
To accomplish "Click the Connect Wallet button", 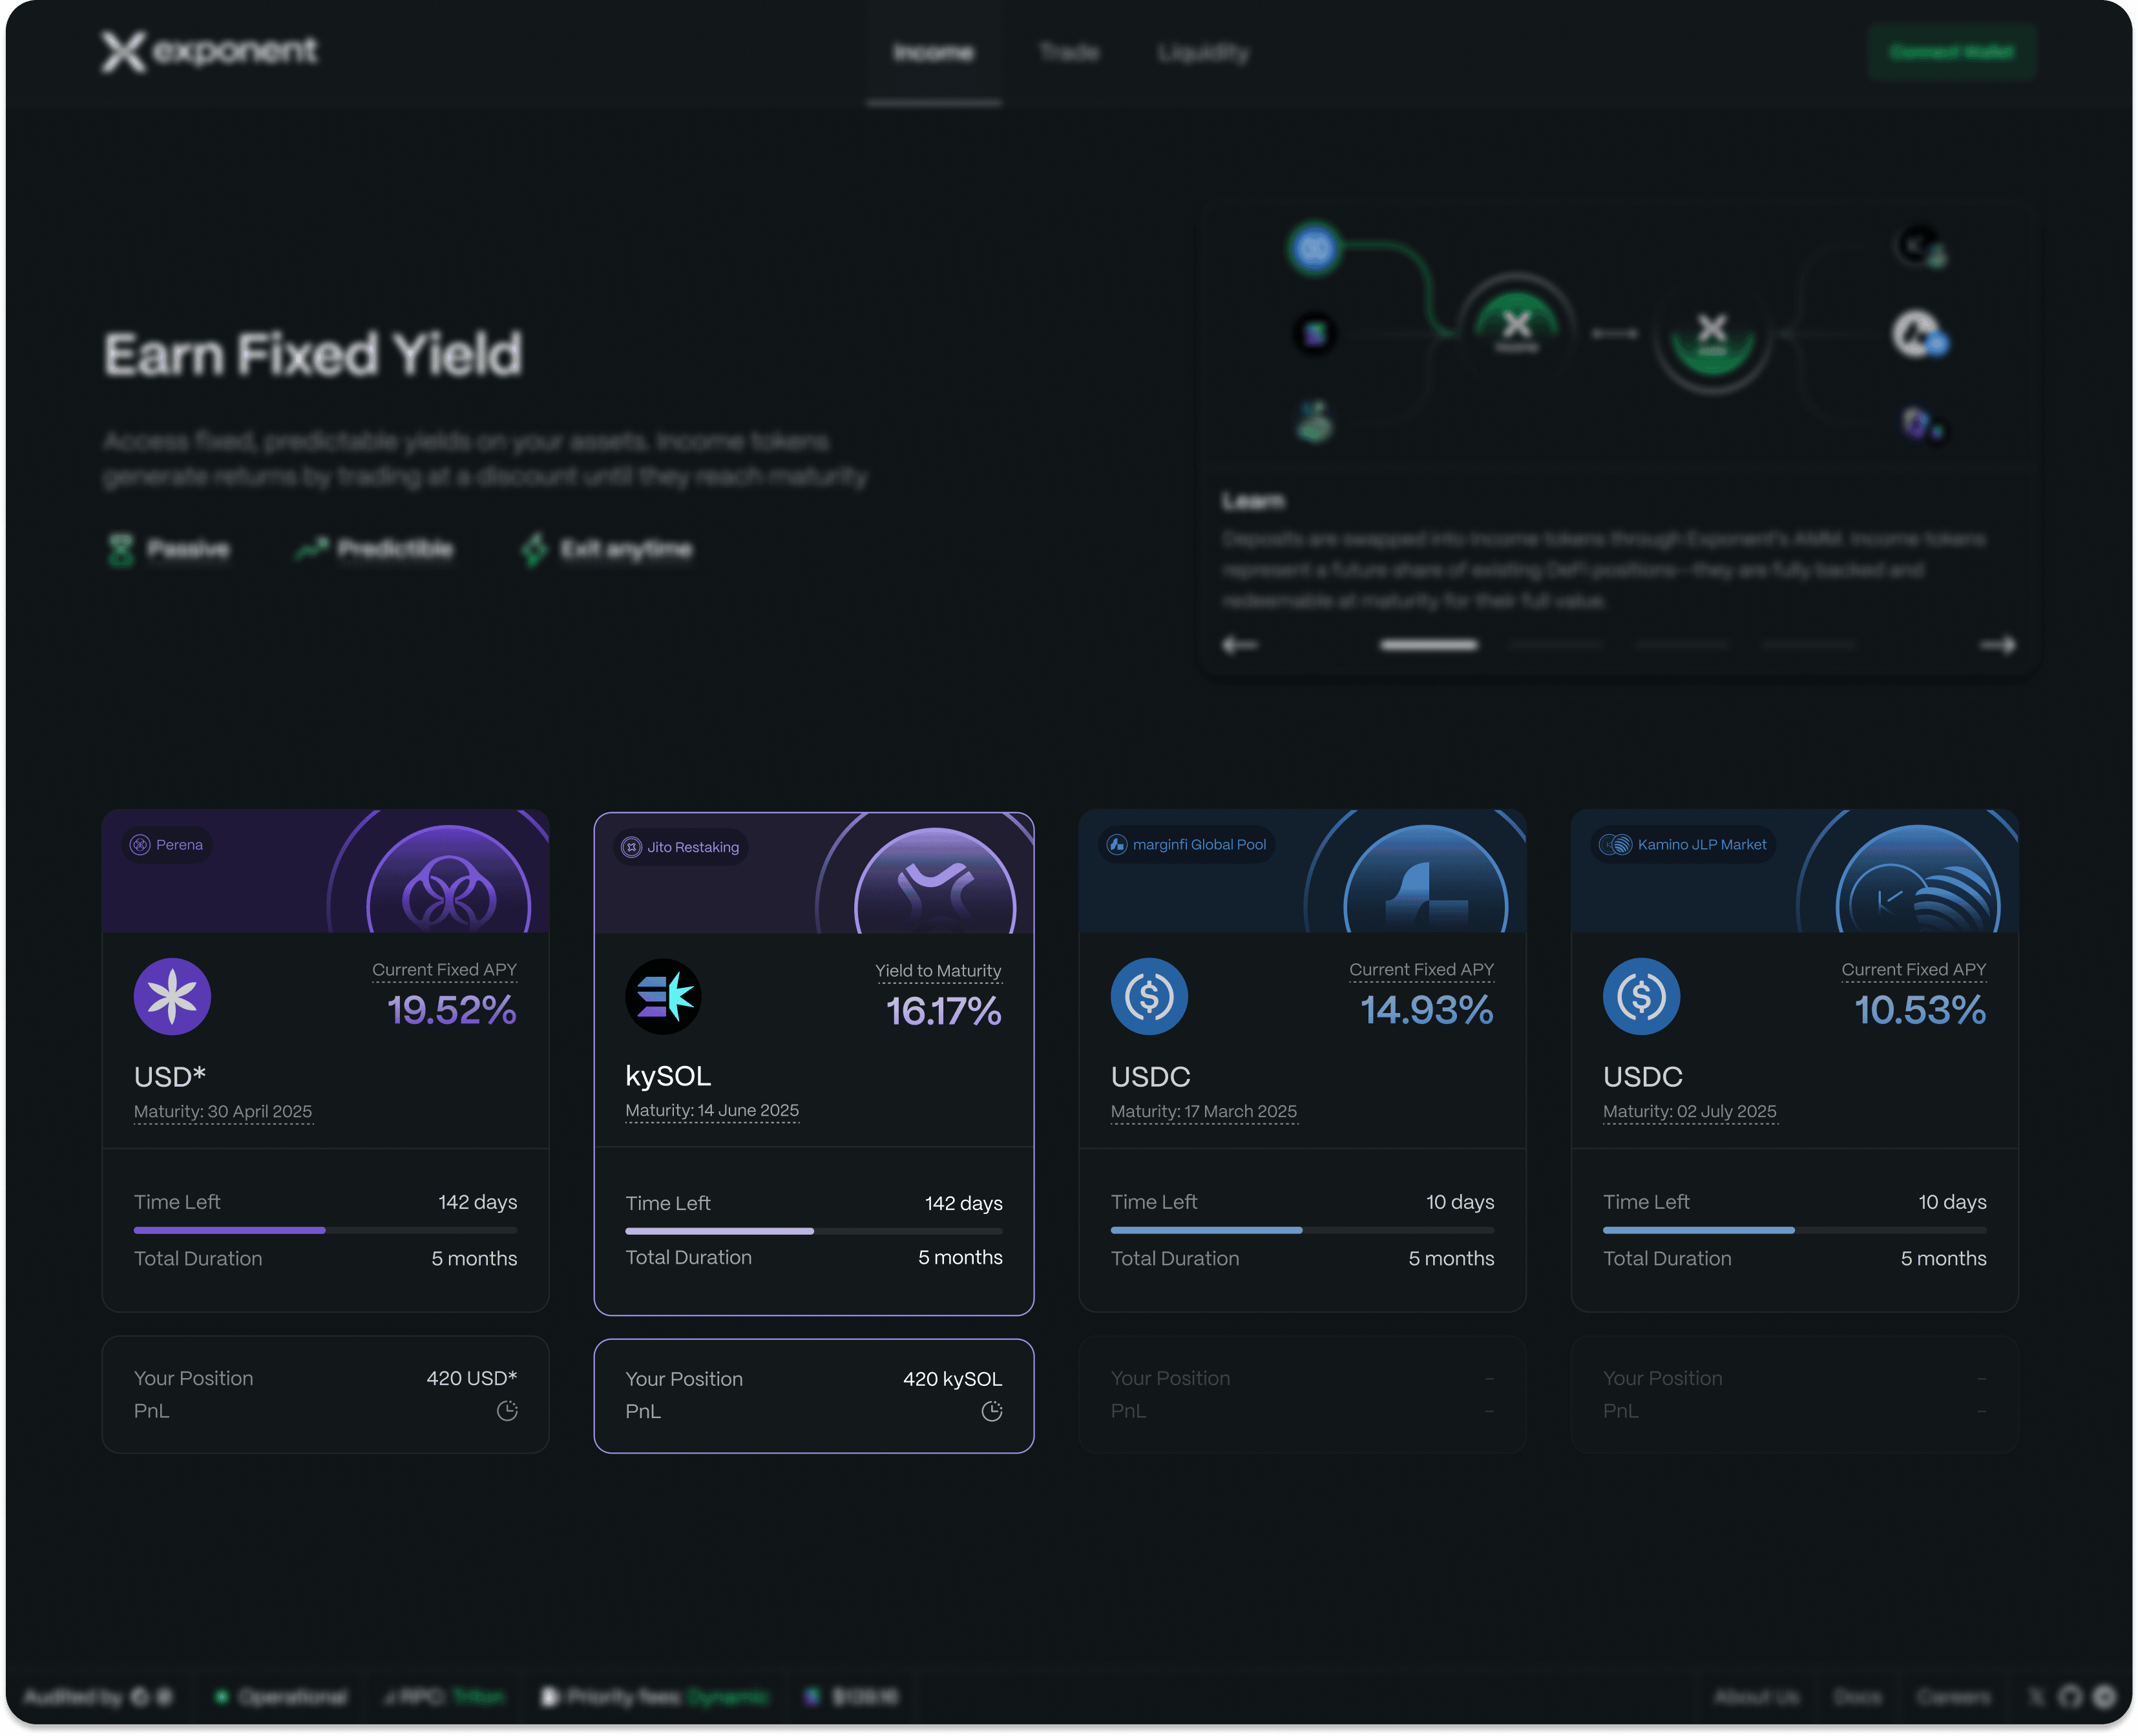I will click(x=1951, y=52).
